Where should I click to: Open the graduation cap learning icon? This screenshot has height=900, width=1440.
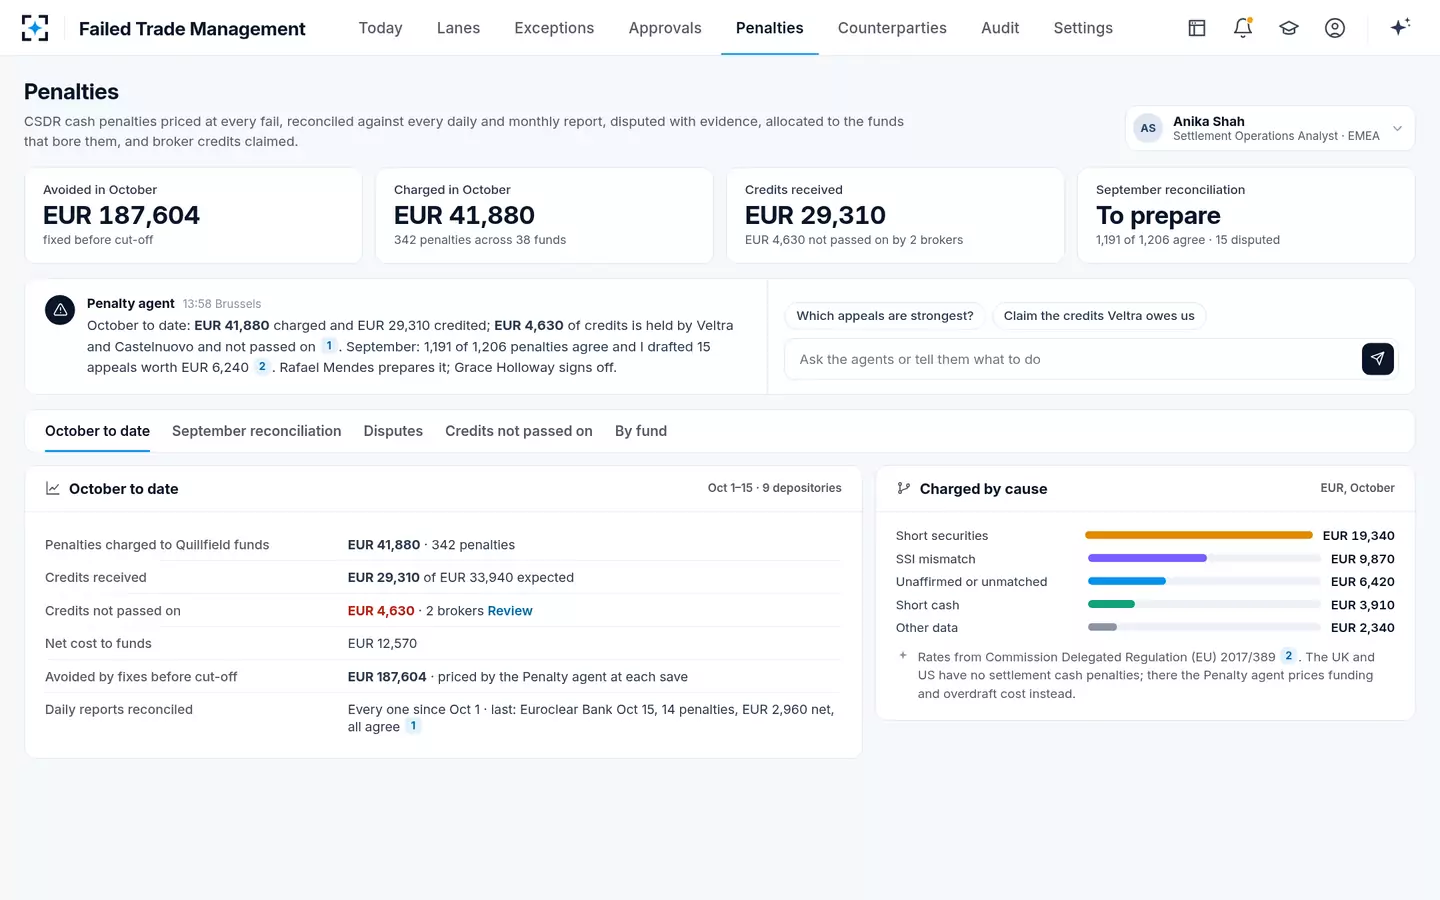(1289, 28)
